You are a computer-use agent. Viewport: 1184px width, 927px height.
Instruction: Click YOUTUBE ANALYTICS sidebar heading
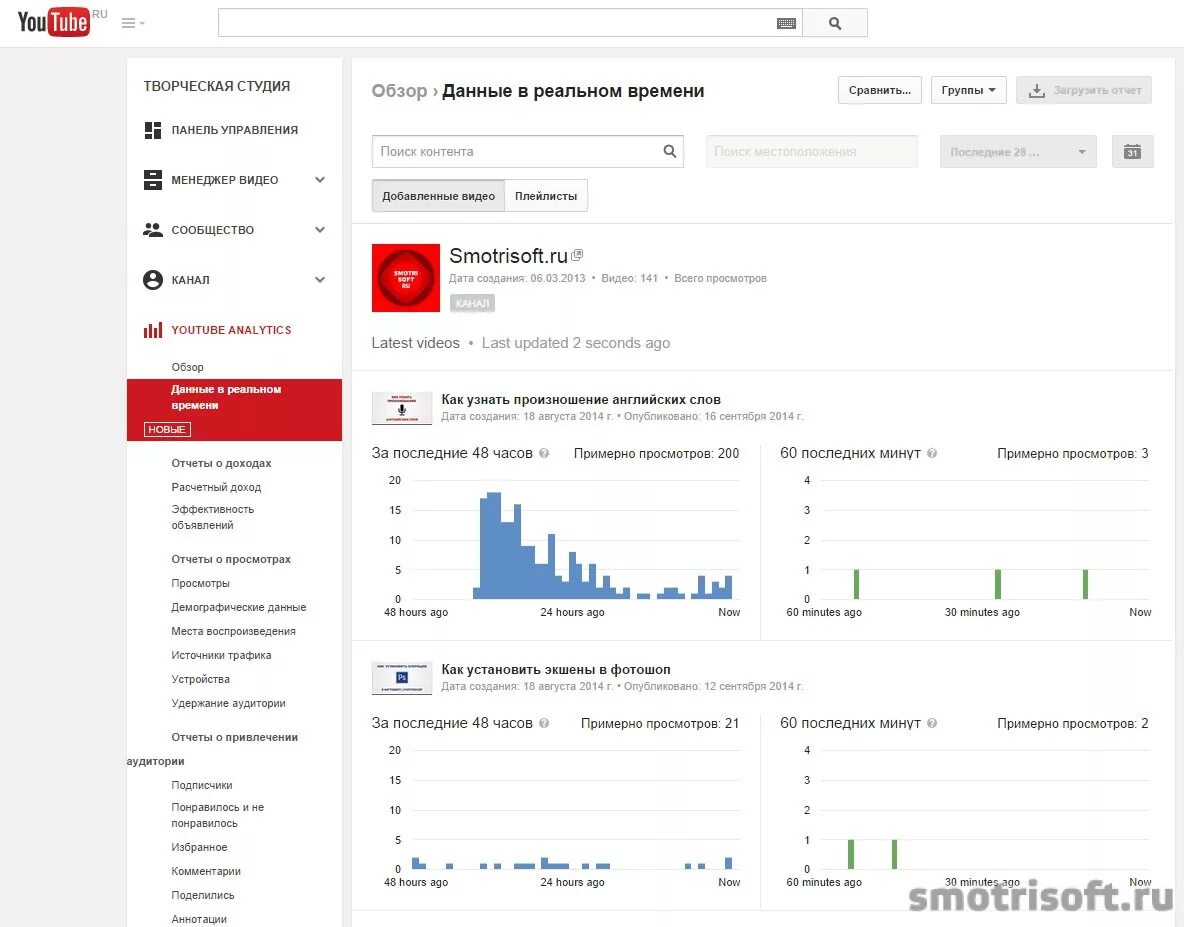coord(231,330)
